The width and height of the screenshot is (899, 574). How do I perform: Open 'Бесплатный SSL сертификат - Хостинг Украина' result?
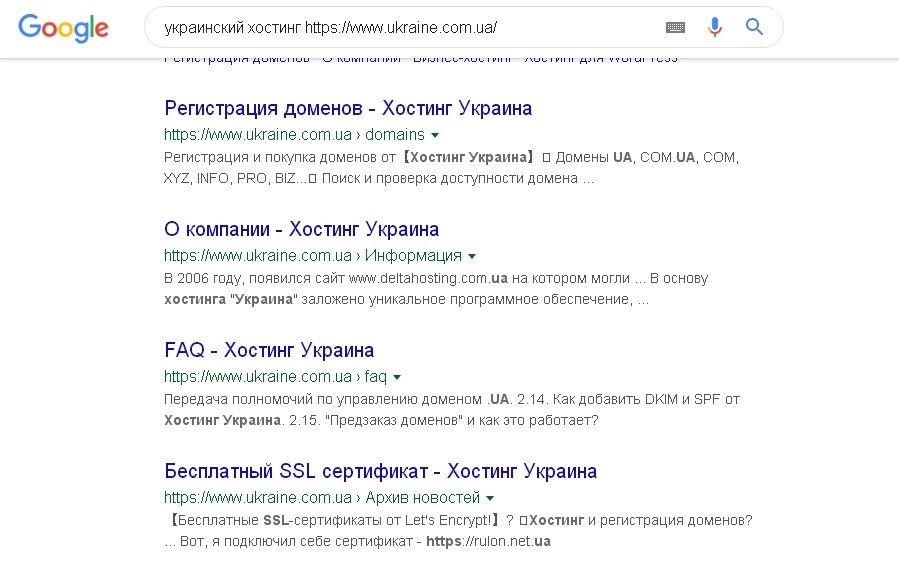tap(381, 471)
